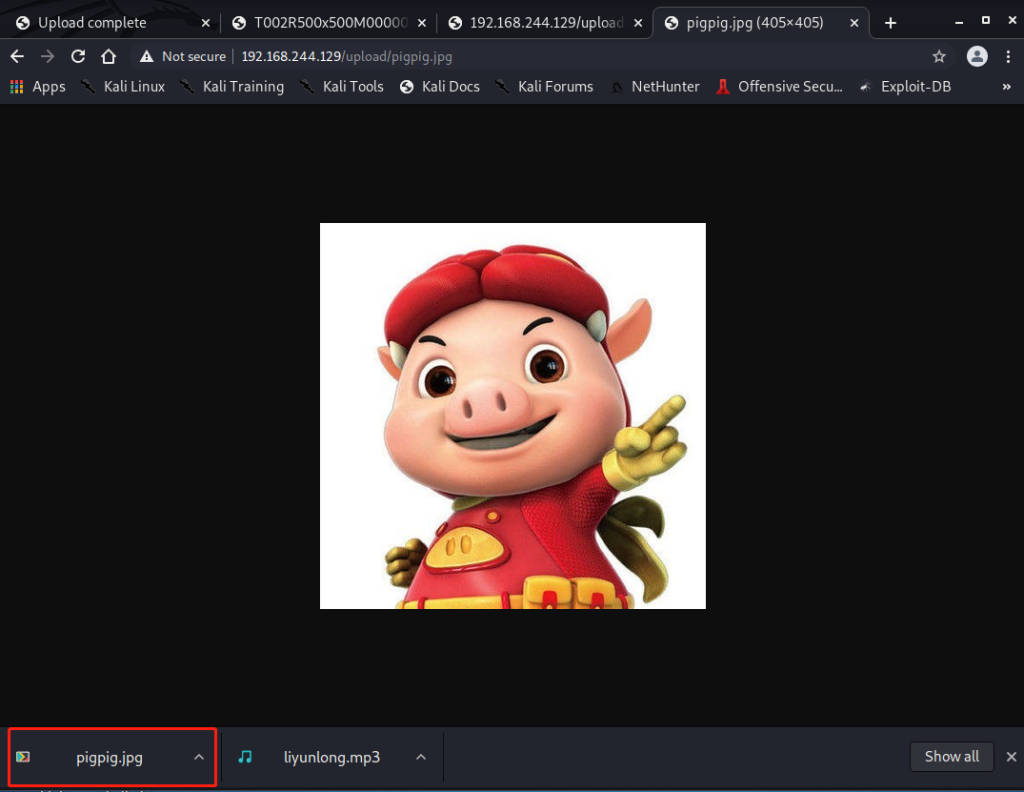The image size is (1024, 792).
Task: Click the liyunlong.mp3 music note icon
Action: (245, 757)
